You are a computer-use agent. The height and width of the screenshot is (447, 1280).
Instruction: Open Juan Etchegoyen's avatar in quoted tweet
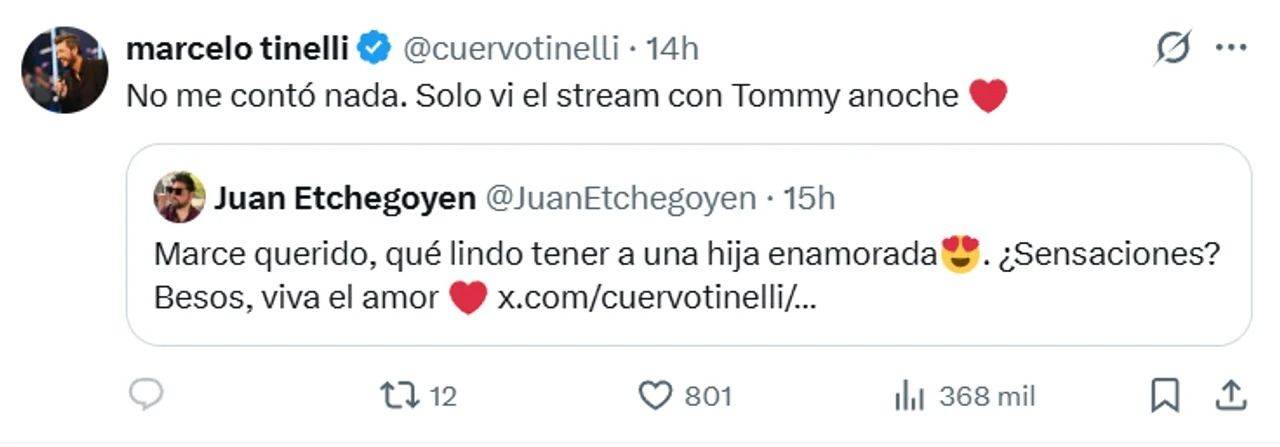pos(179,198)
